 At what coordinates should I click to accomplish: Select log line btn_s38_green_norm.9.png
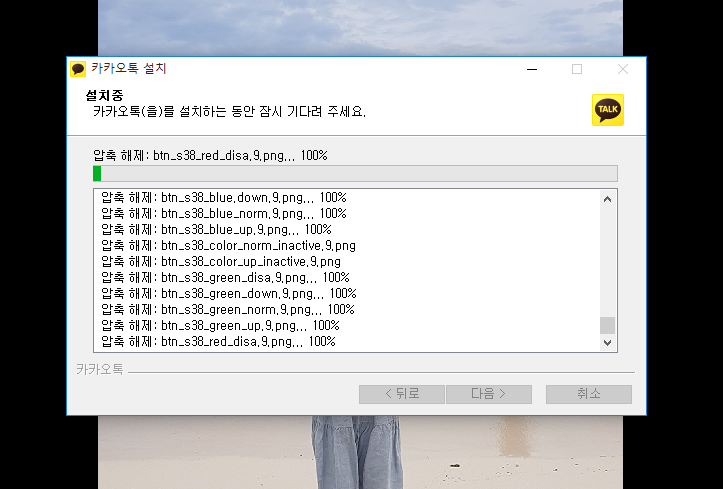[x=228, y=310]
